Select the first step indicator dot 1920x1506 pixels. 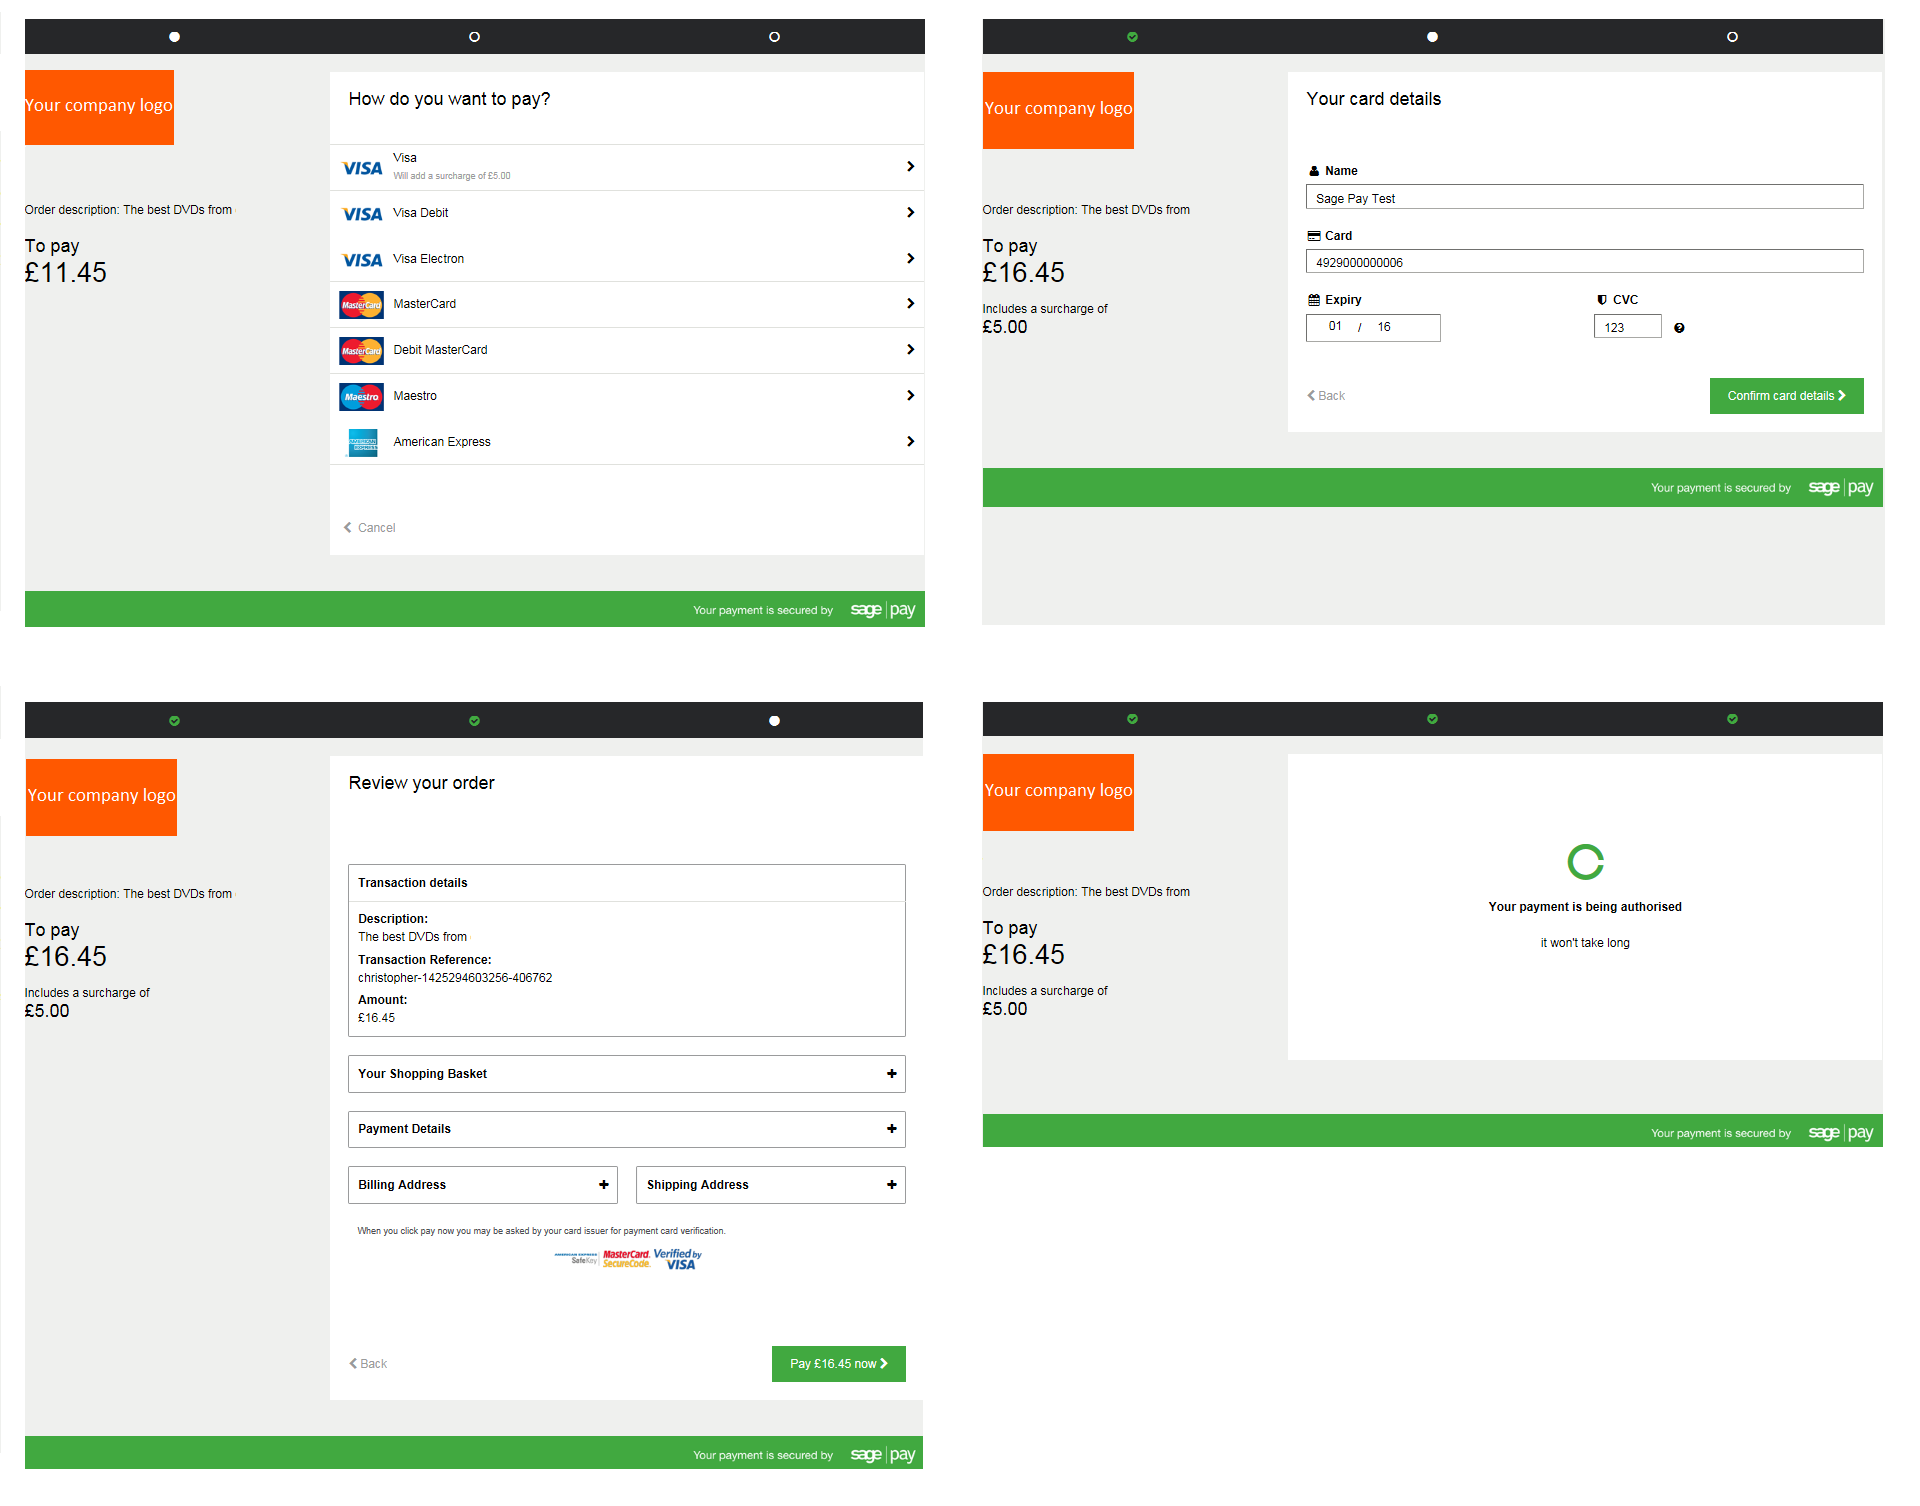(x=174, y=36)
